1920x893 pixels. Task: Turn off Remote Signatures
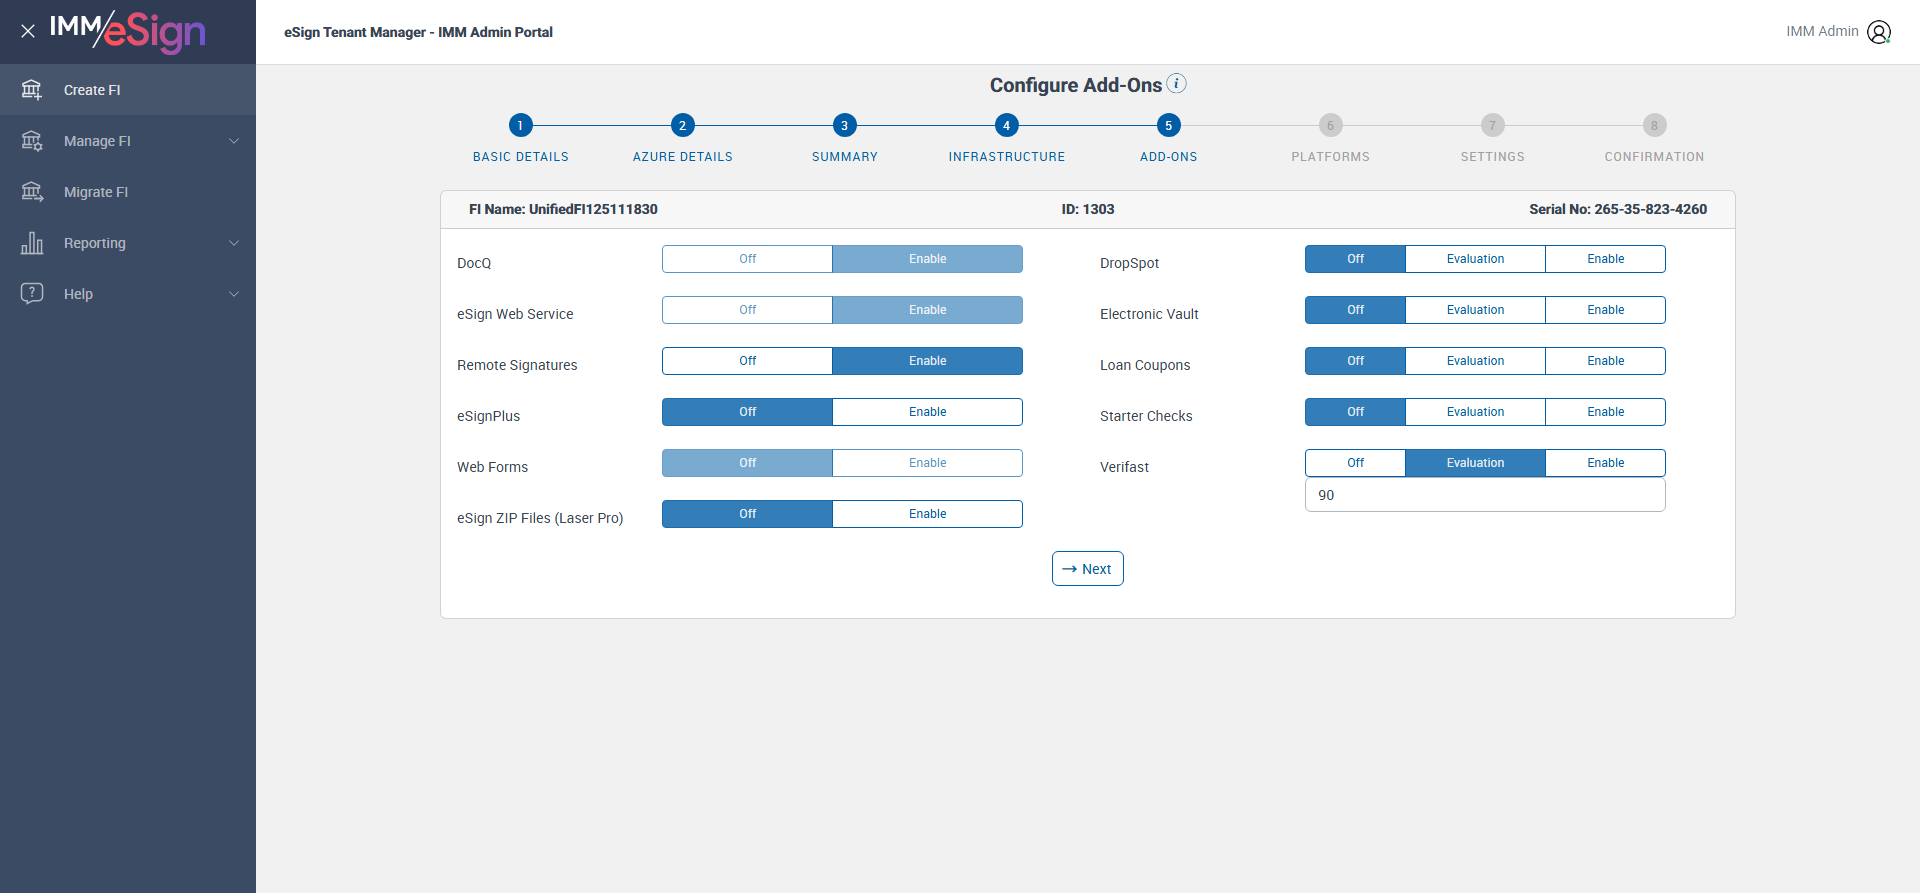click(x=747, y=361)
